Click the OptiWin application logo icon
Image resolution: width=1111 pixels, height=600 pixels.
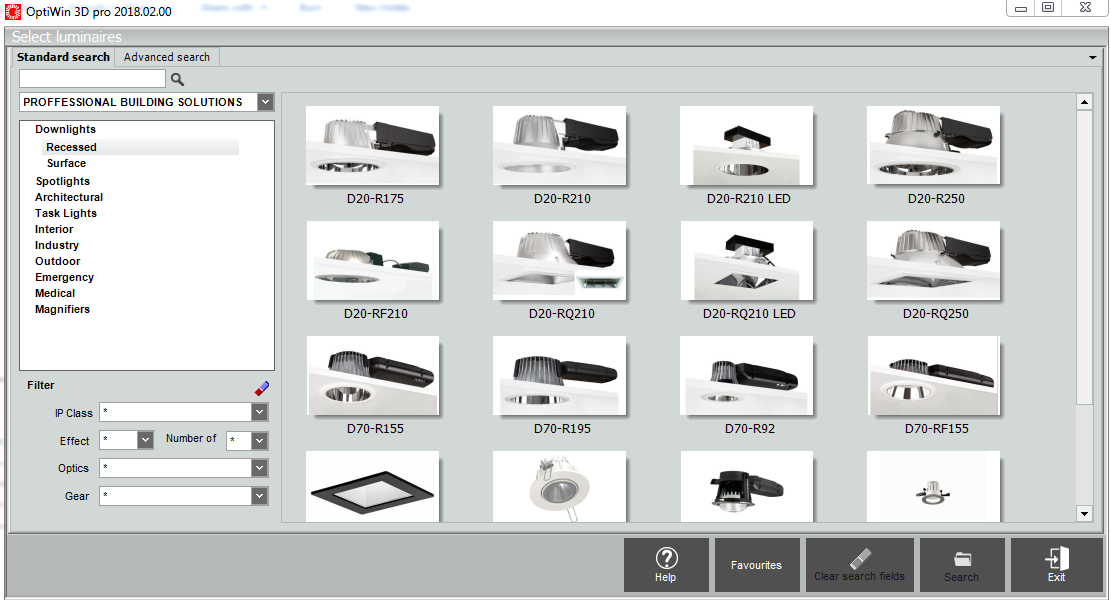point(13,11)
